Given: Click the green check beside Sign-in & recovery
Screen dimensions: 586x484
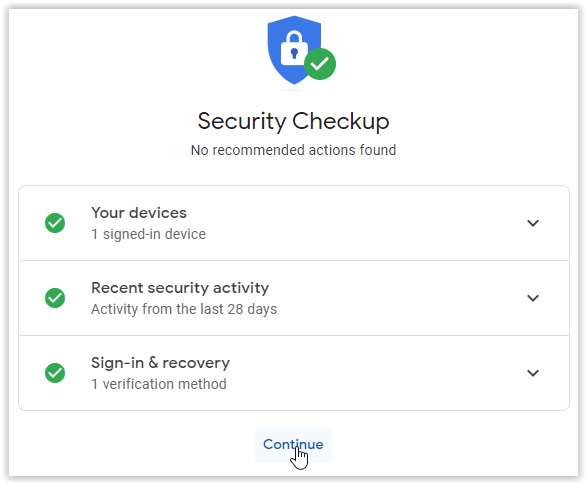Looking at the screenshot, I should (55, 373).
